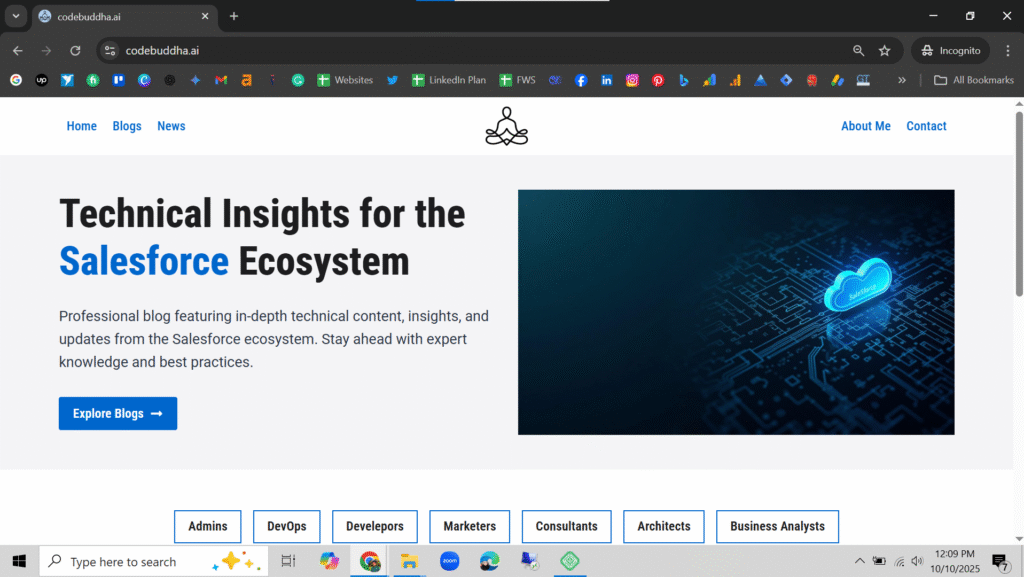Launch Zoom from the taskbar
Image resolution: width=1024 pixels, height=577 pixels.
pyautogui.click(x=449, y=561)
